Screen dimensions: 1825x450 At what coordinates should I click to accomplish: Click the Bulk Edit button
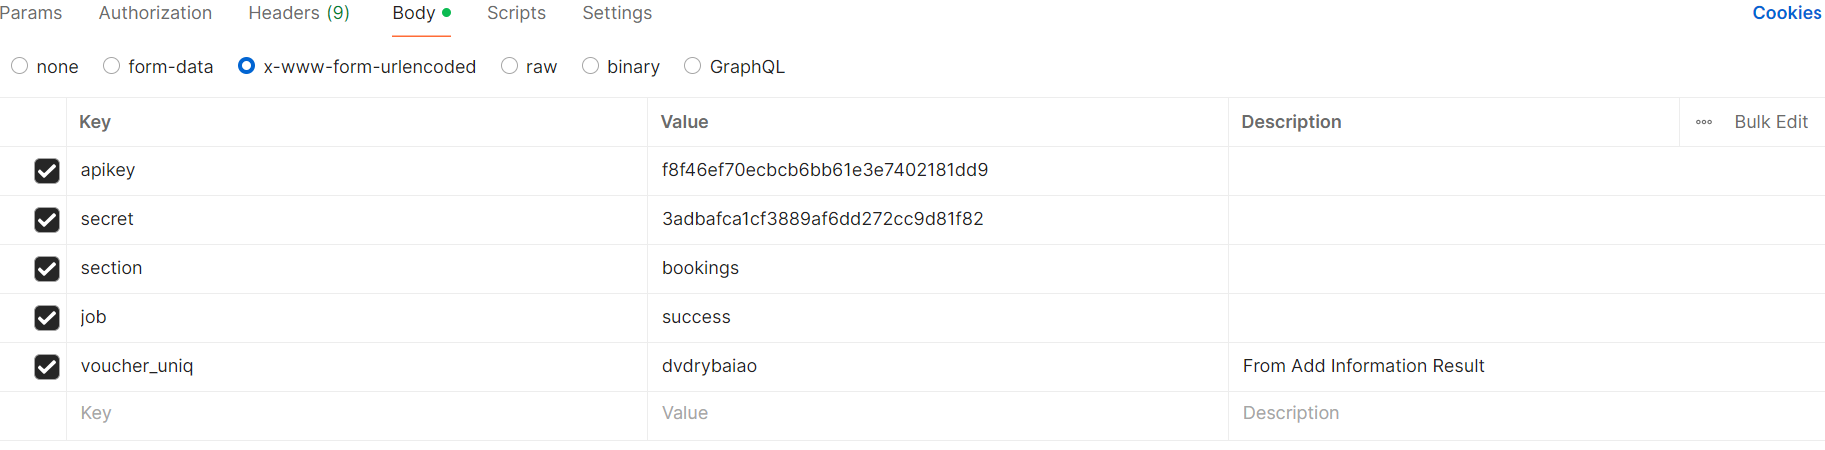point(1770,122)
